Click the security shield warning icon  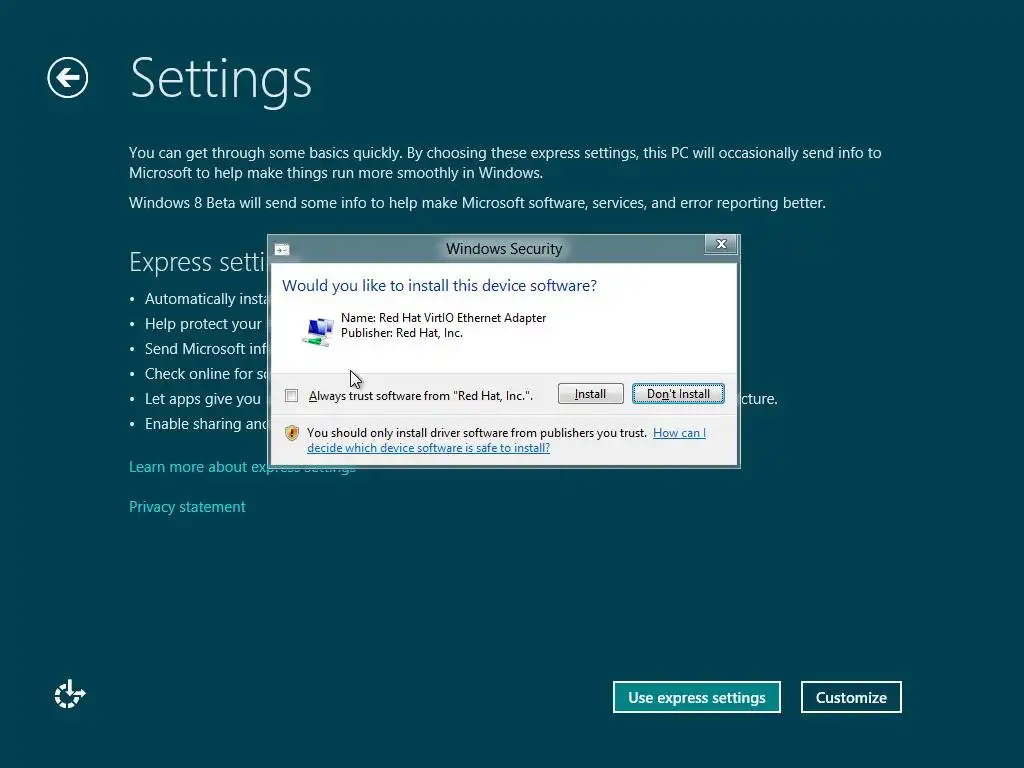[x=292, y=433]
